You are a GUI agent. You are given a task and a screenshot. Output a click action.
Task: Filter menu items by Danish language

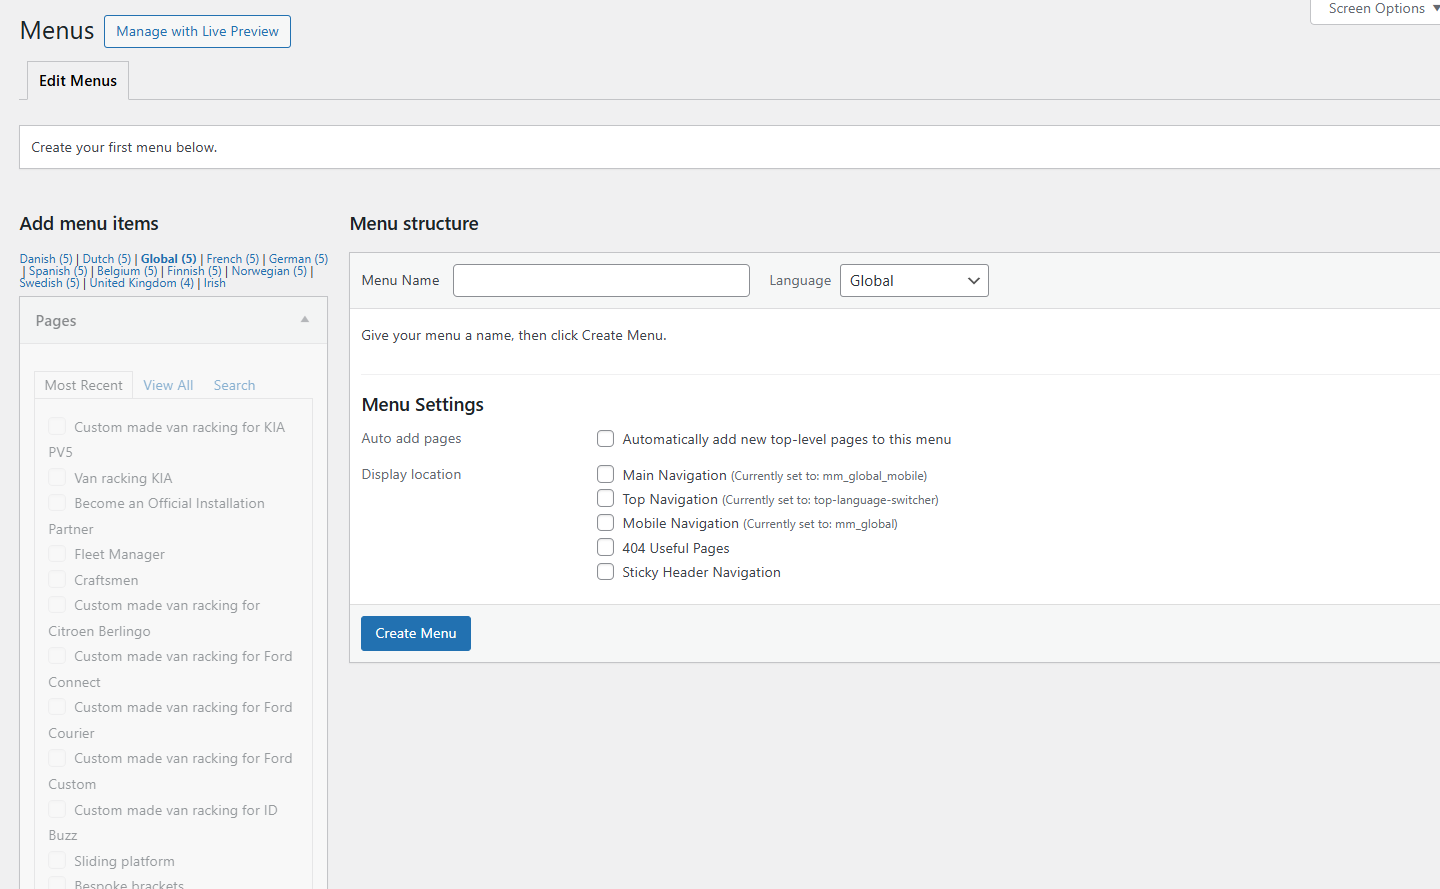(x=46, y=259)
